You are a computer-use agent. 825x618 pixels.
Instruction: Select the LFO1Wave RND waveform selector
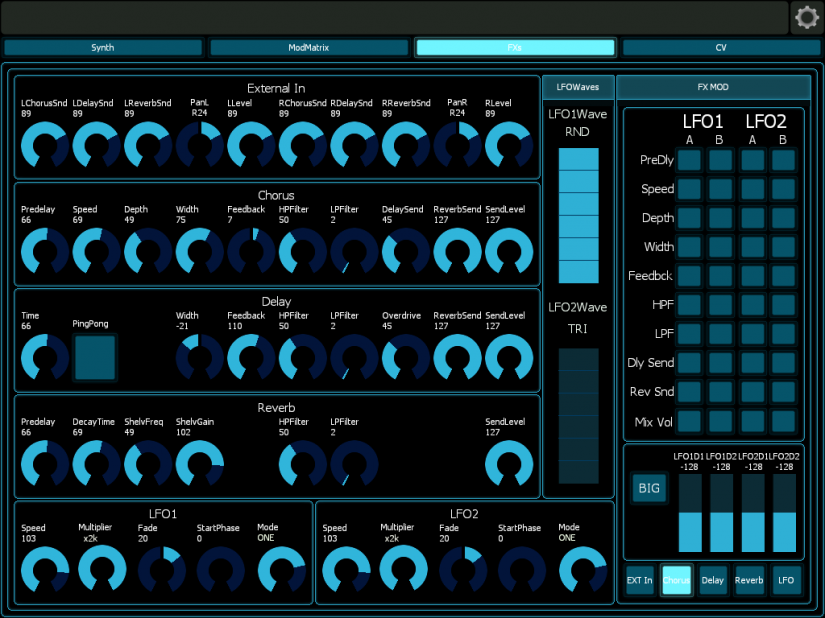pyautogui.click(x=578, y=215)
